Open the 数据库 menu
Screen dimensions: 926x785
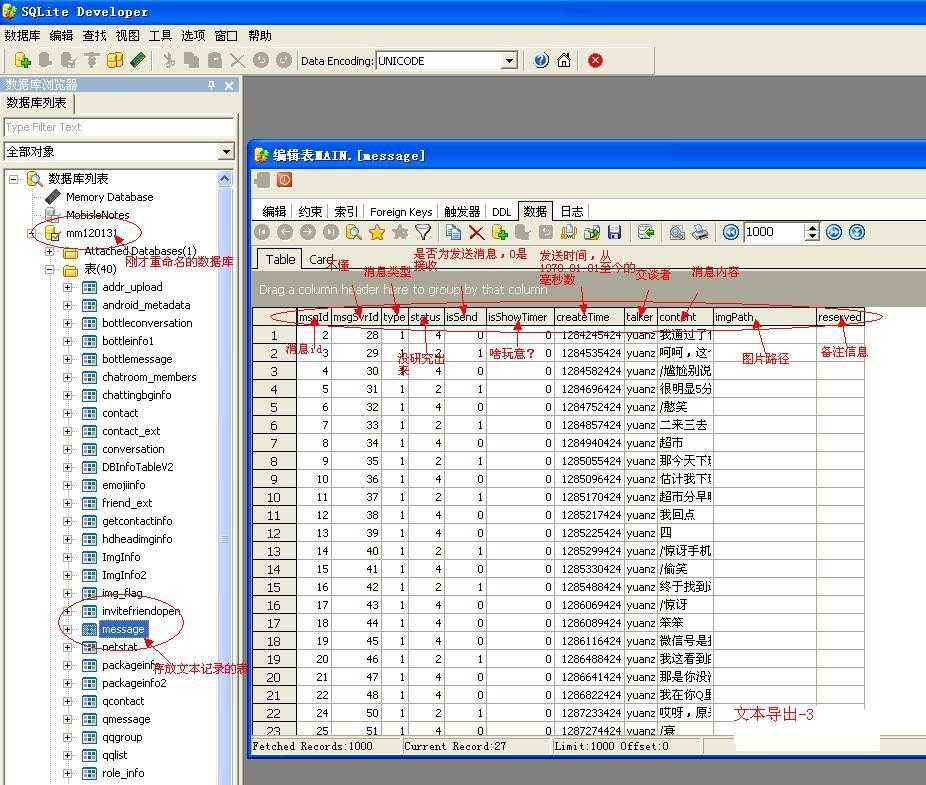(x=22, y=35)
